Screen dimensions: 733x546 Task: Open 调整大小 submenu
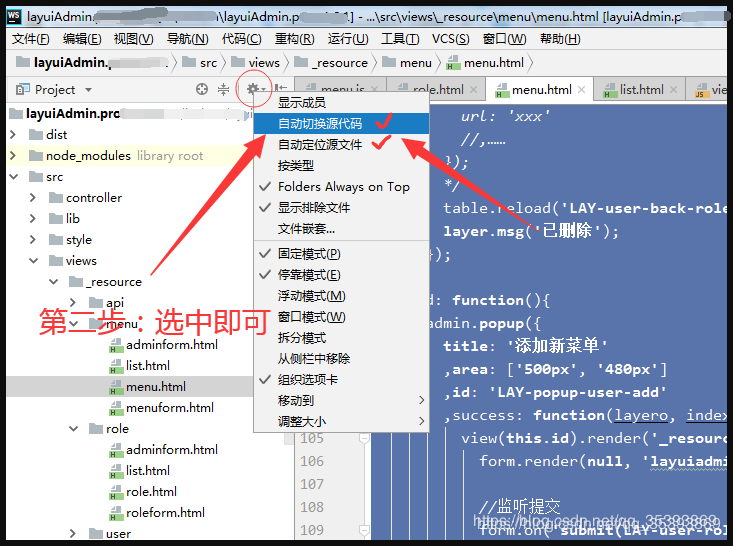coord(341,421)
